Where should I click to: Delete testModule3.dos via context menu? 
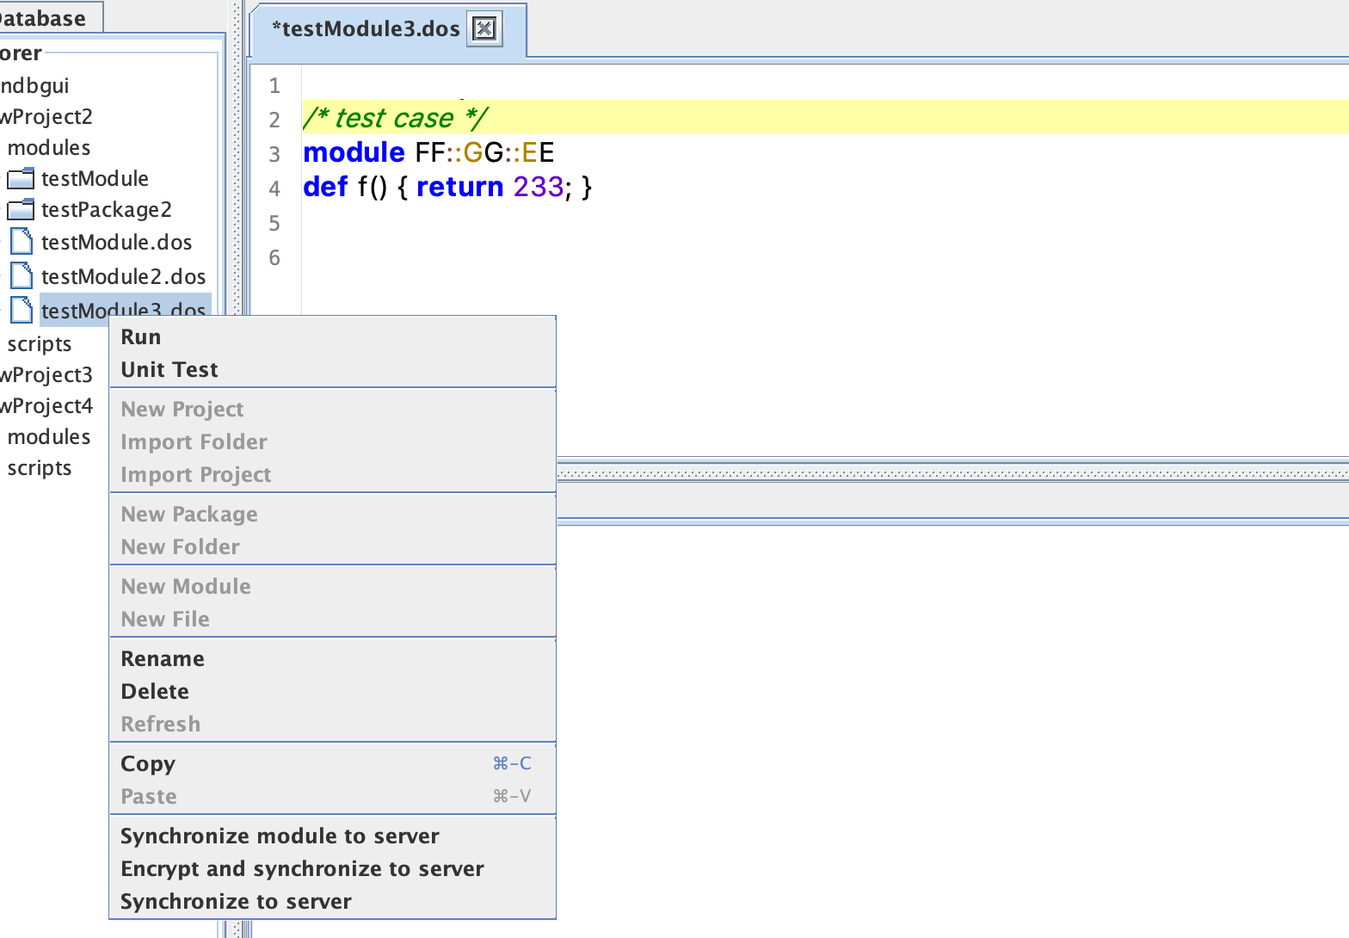click(x=154, y=692)
